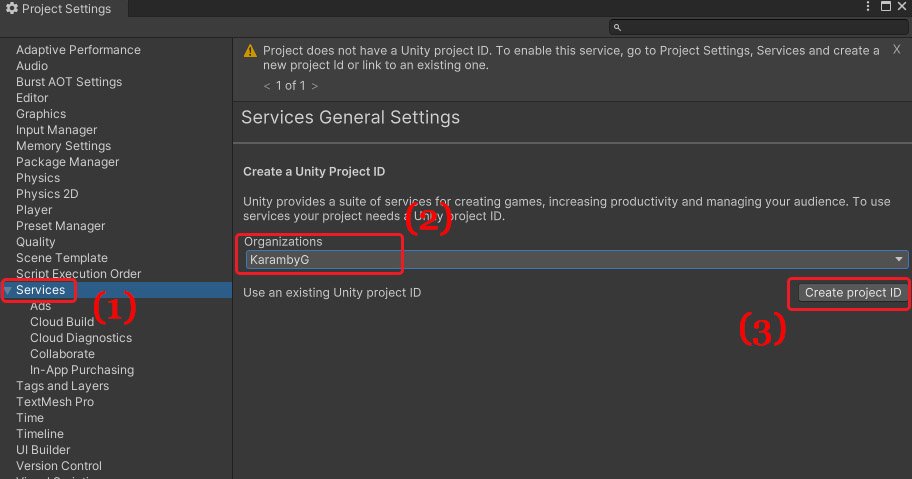Maximize the Project Settings window
912x479 pixels.
click(x=885, y=7)
